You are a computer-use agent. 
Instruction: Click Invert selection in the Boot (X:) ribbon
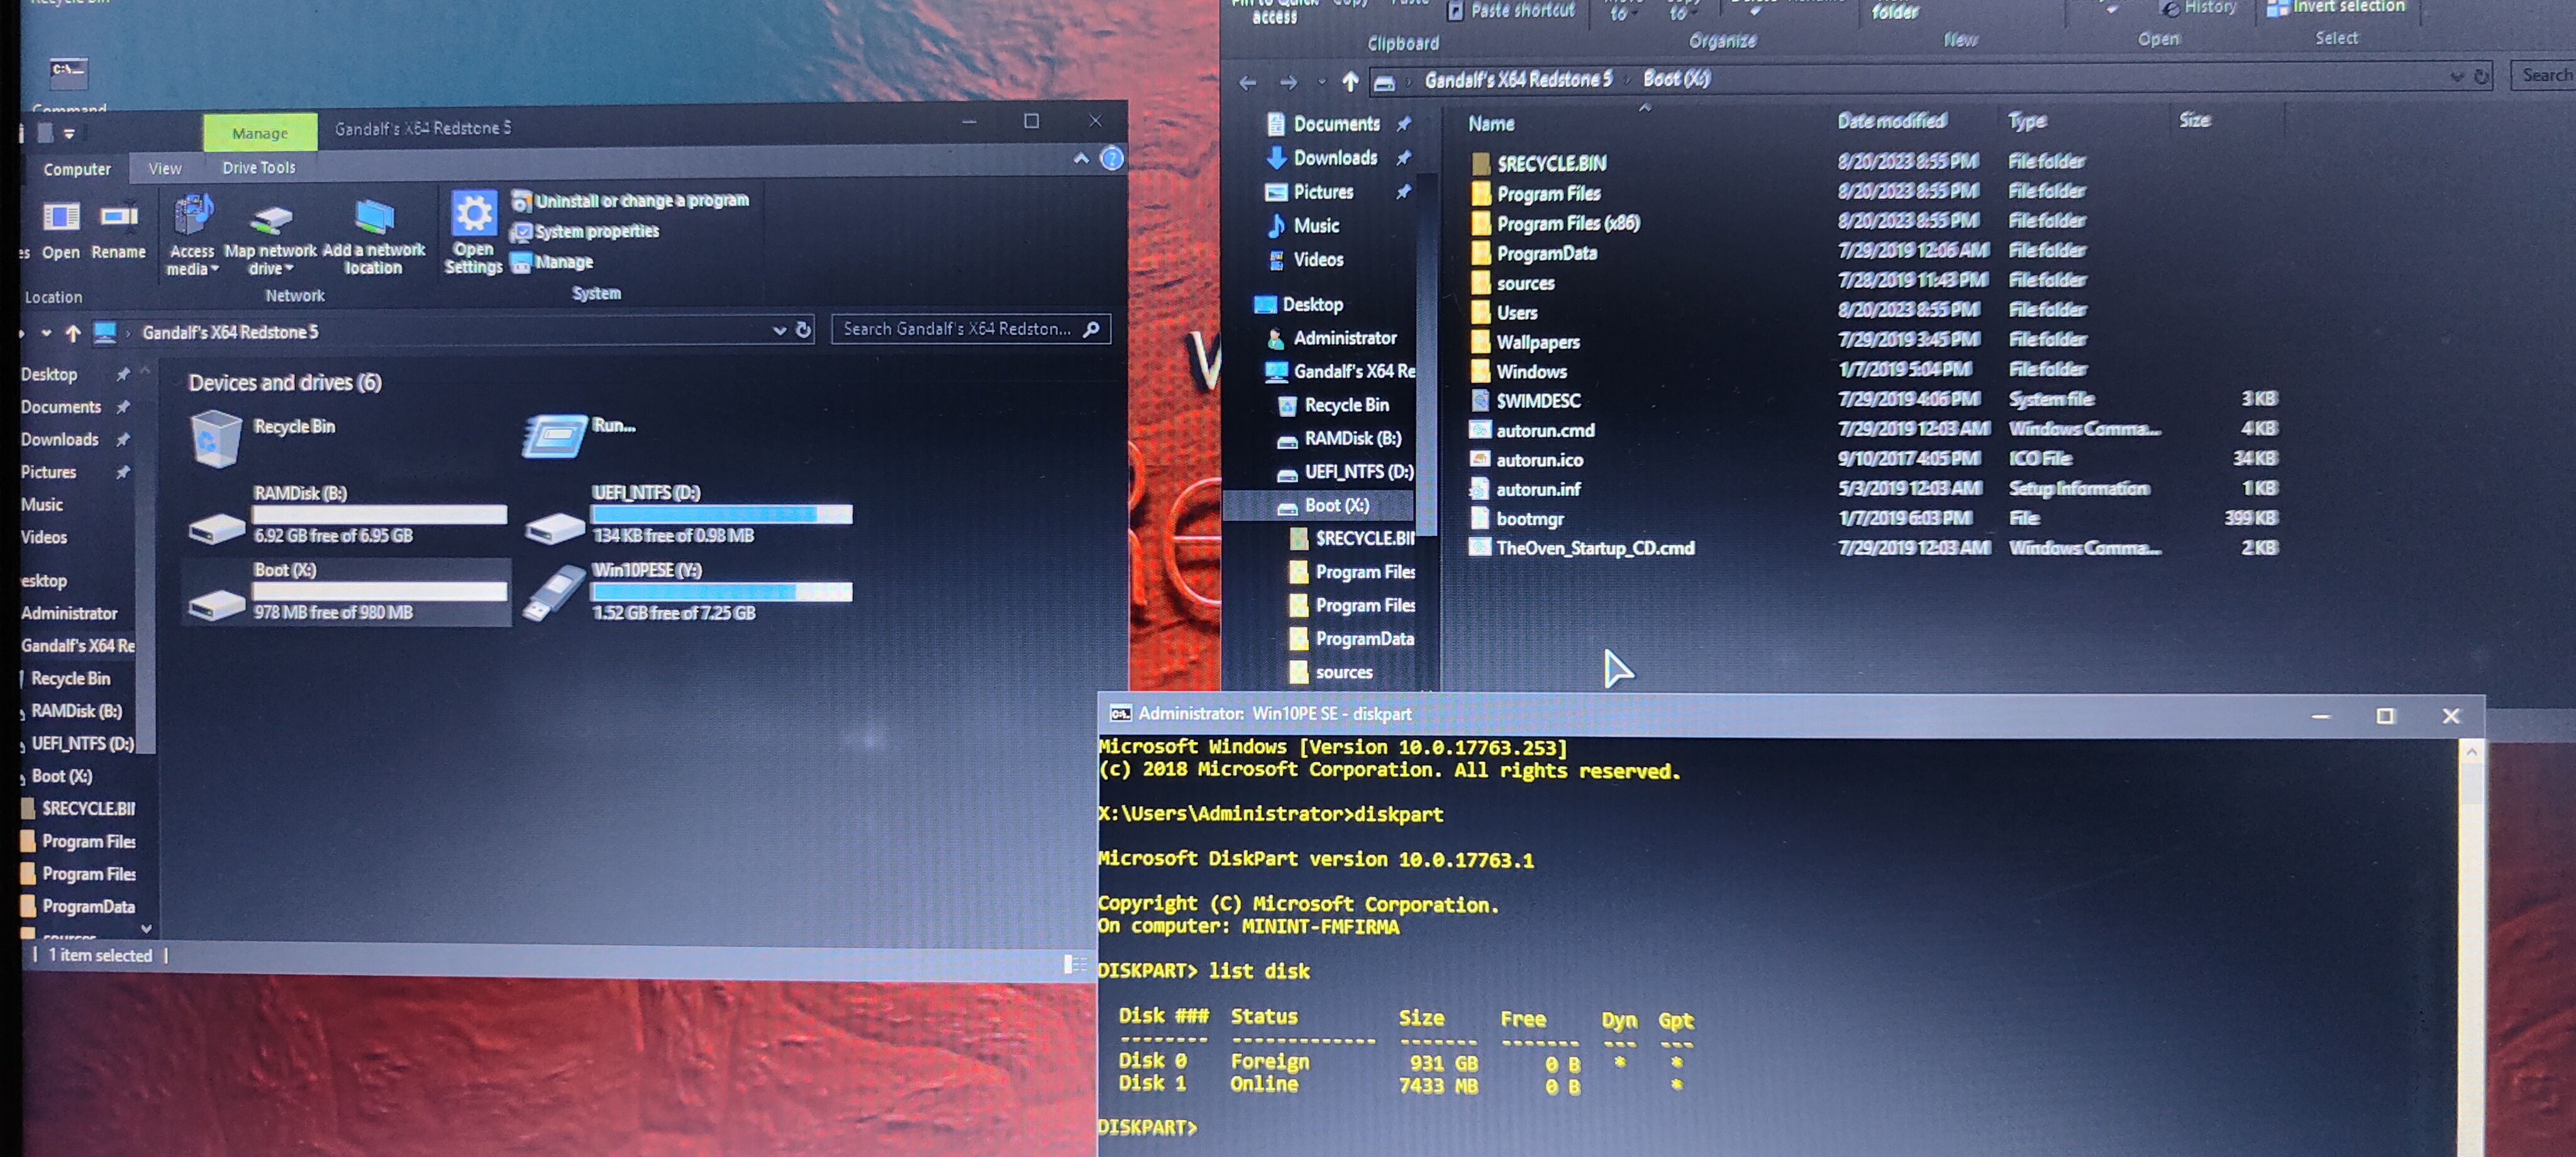tap(2335, 7)
